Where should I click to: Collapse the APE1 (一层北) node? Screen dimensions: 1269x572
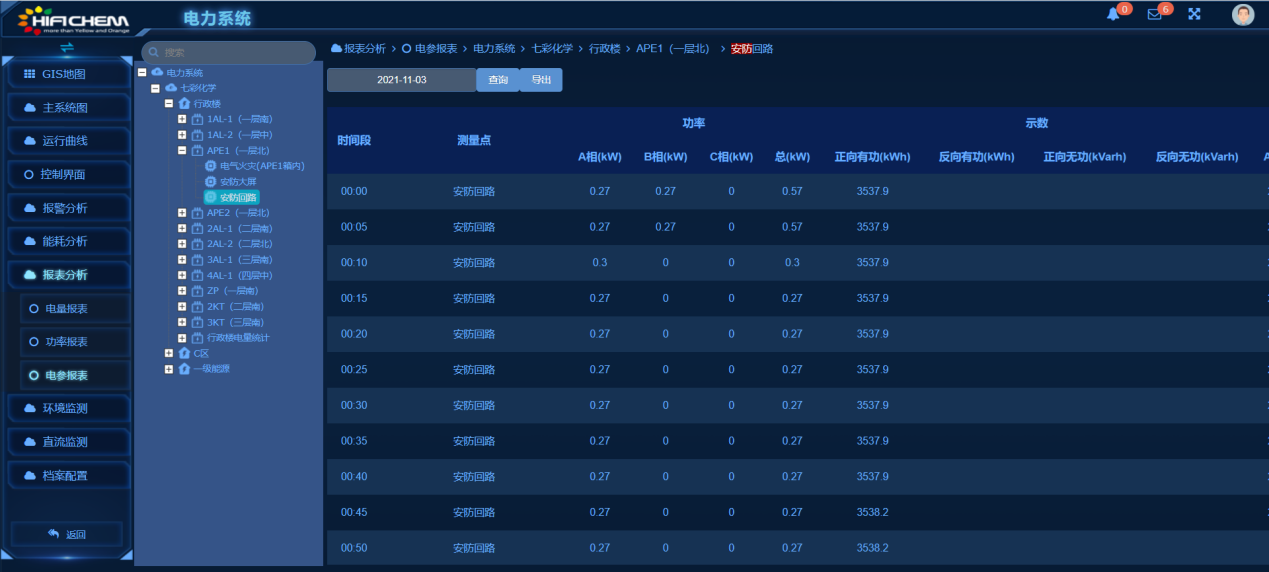tap(182, 150)
